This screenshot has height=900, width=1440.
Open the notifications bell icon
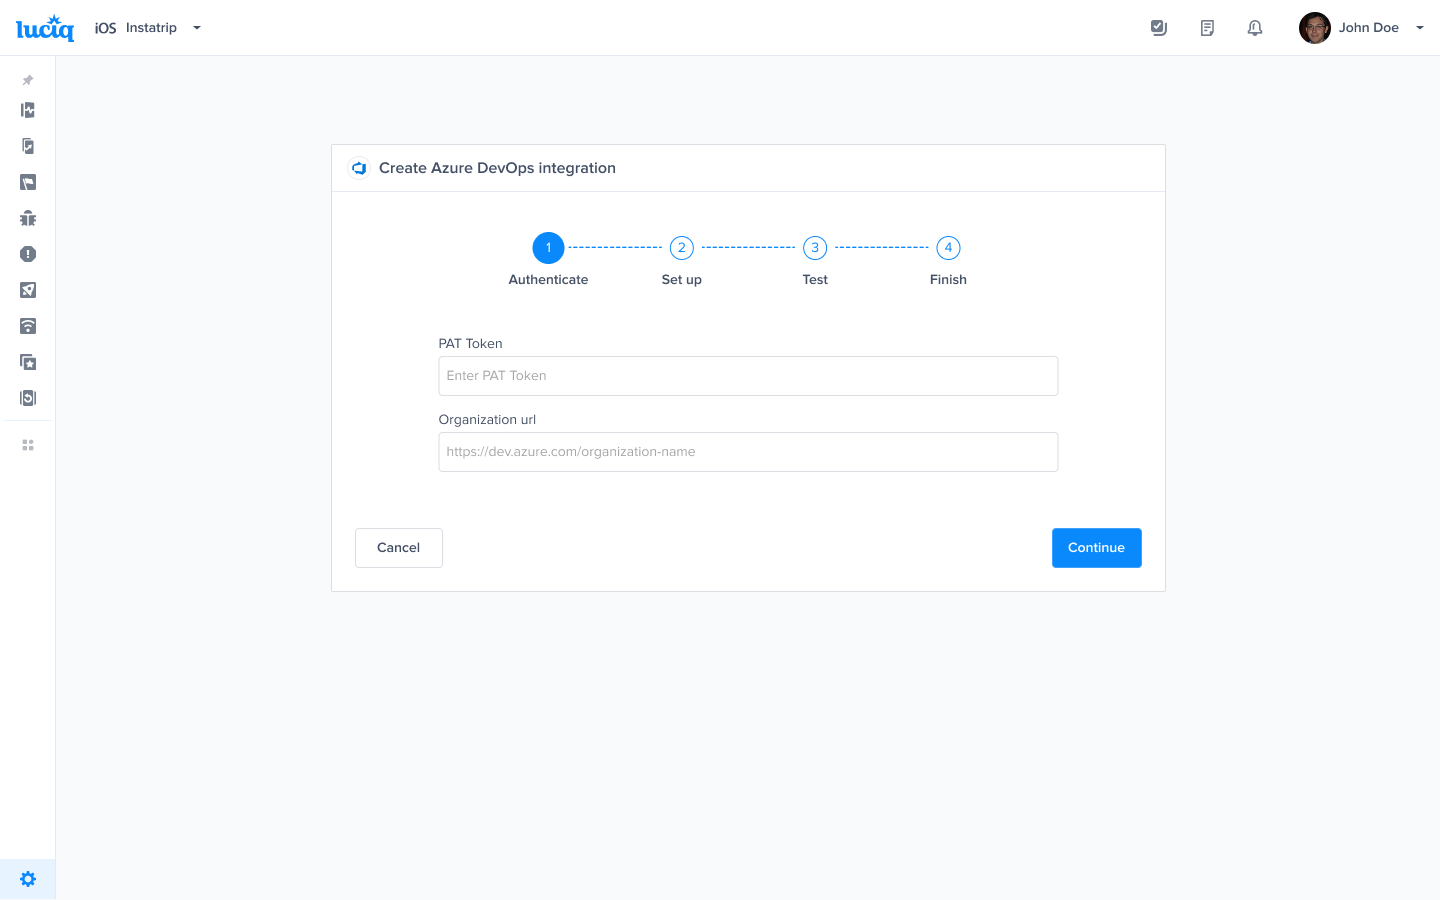click(x=1255, y=28)
